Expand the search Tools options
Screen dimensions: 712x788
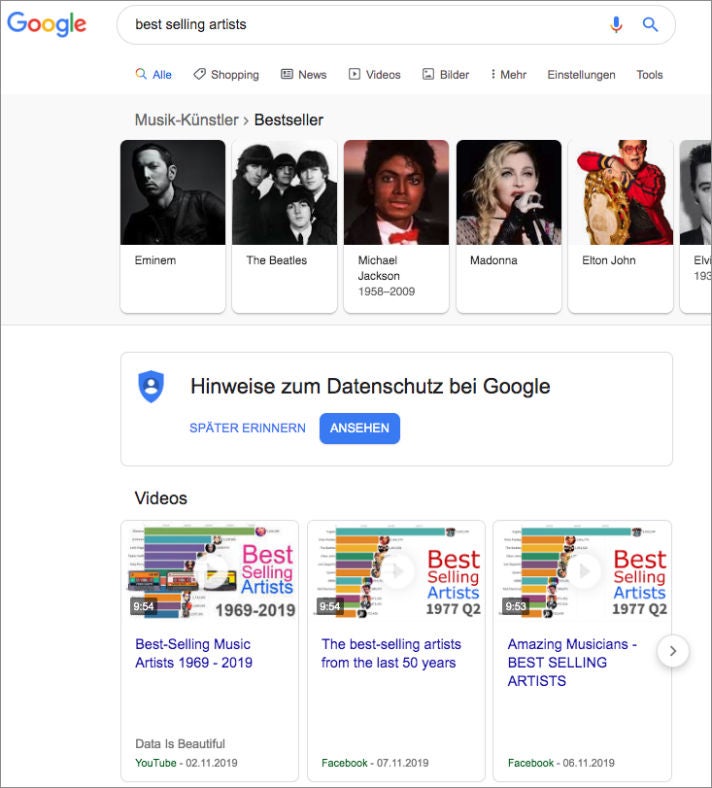coord(649,75)
